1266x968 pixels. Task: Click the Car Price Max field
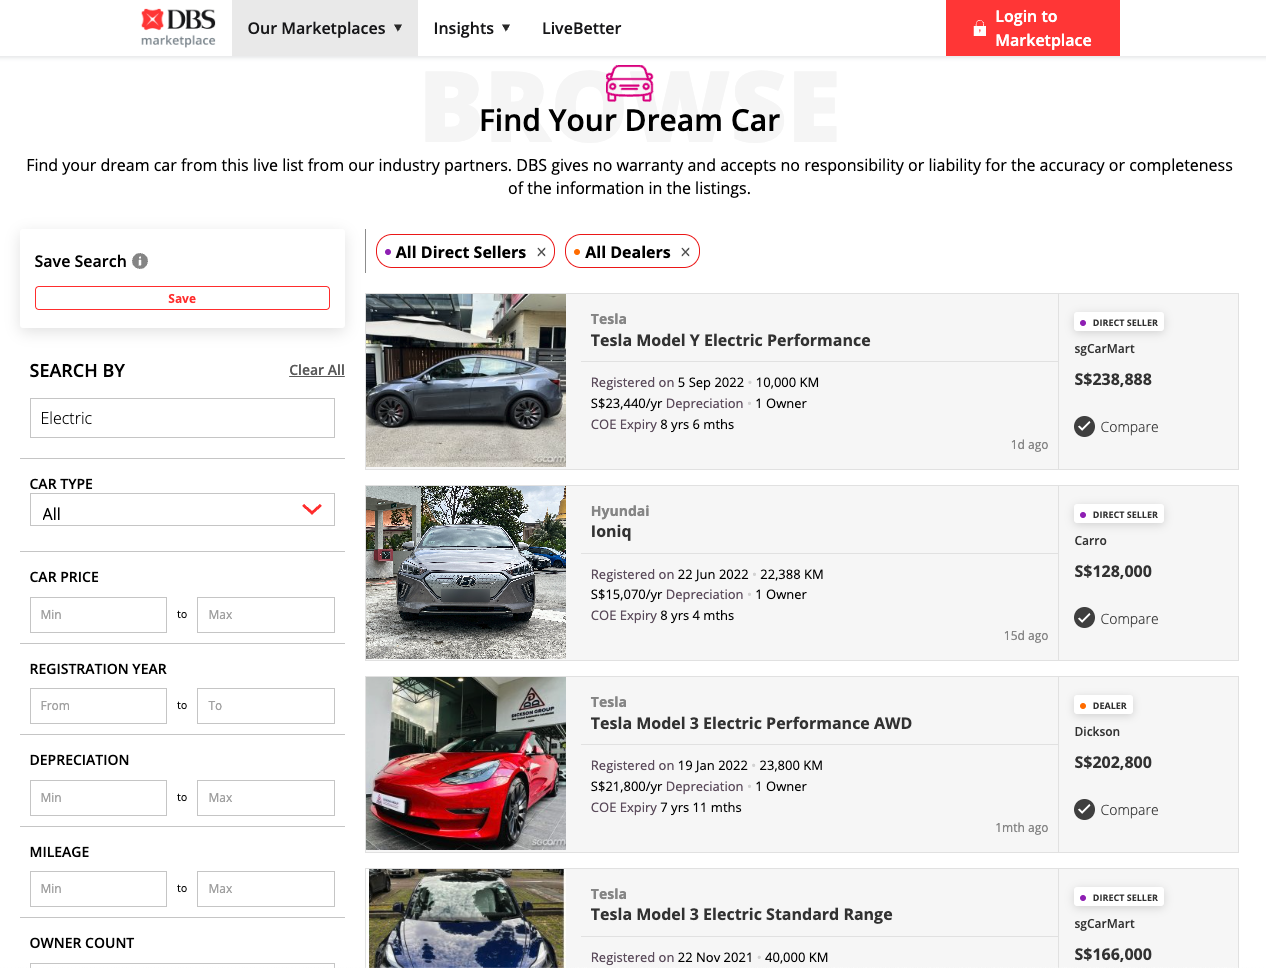click(266, 615)
